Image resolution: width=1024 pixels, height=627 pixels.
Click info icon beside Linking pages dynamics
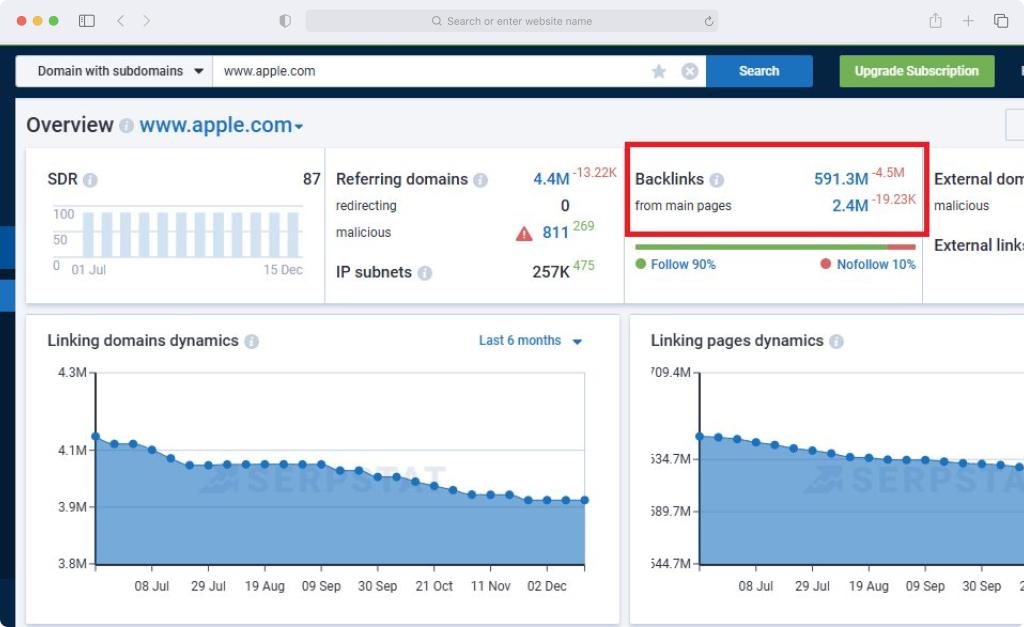click(x=837, y=341)
